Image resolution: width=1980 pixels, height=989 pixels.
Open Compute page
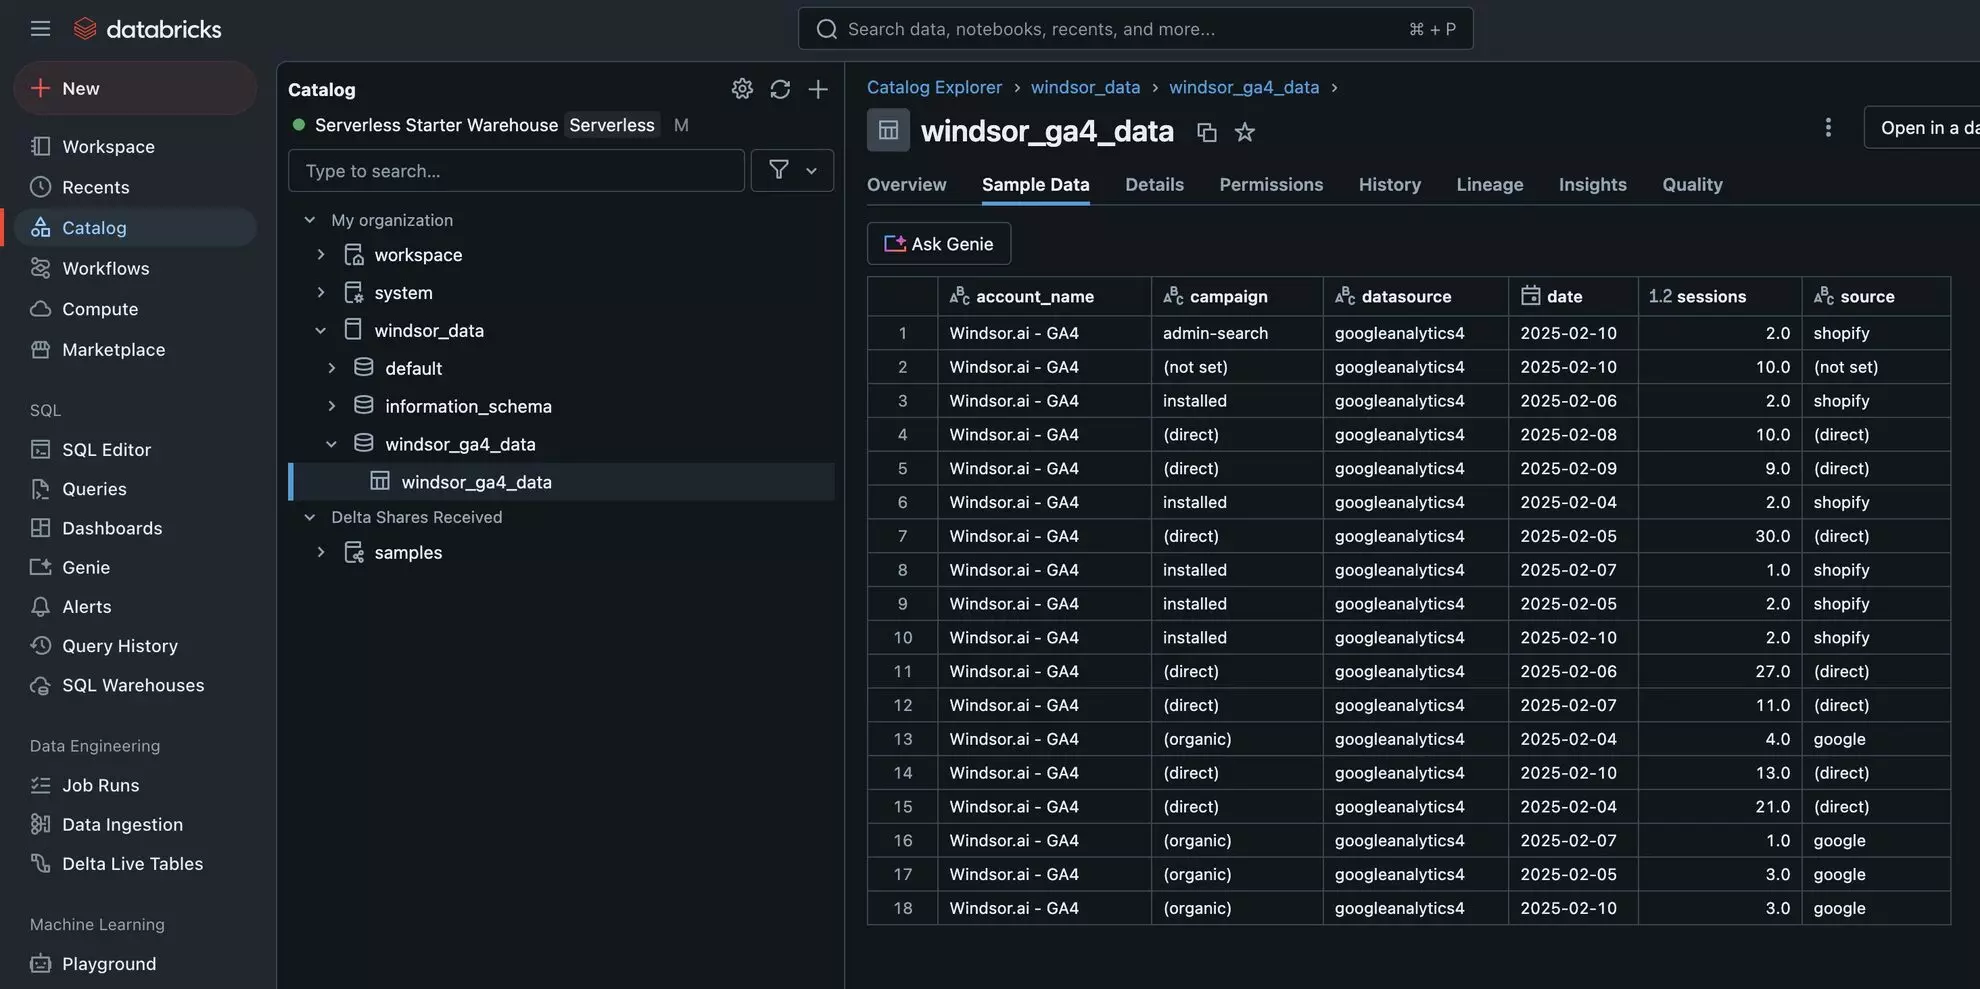[x=135, y=309]
